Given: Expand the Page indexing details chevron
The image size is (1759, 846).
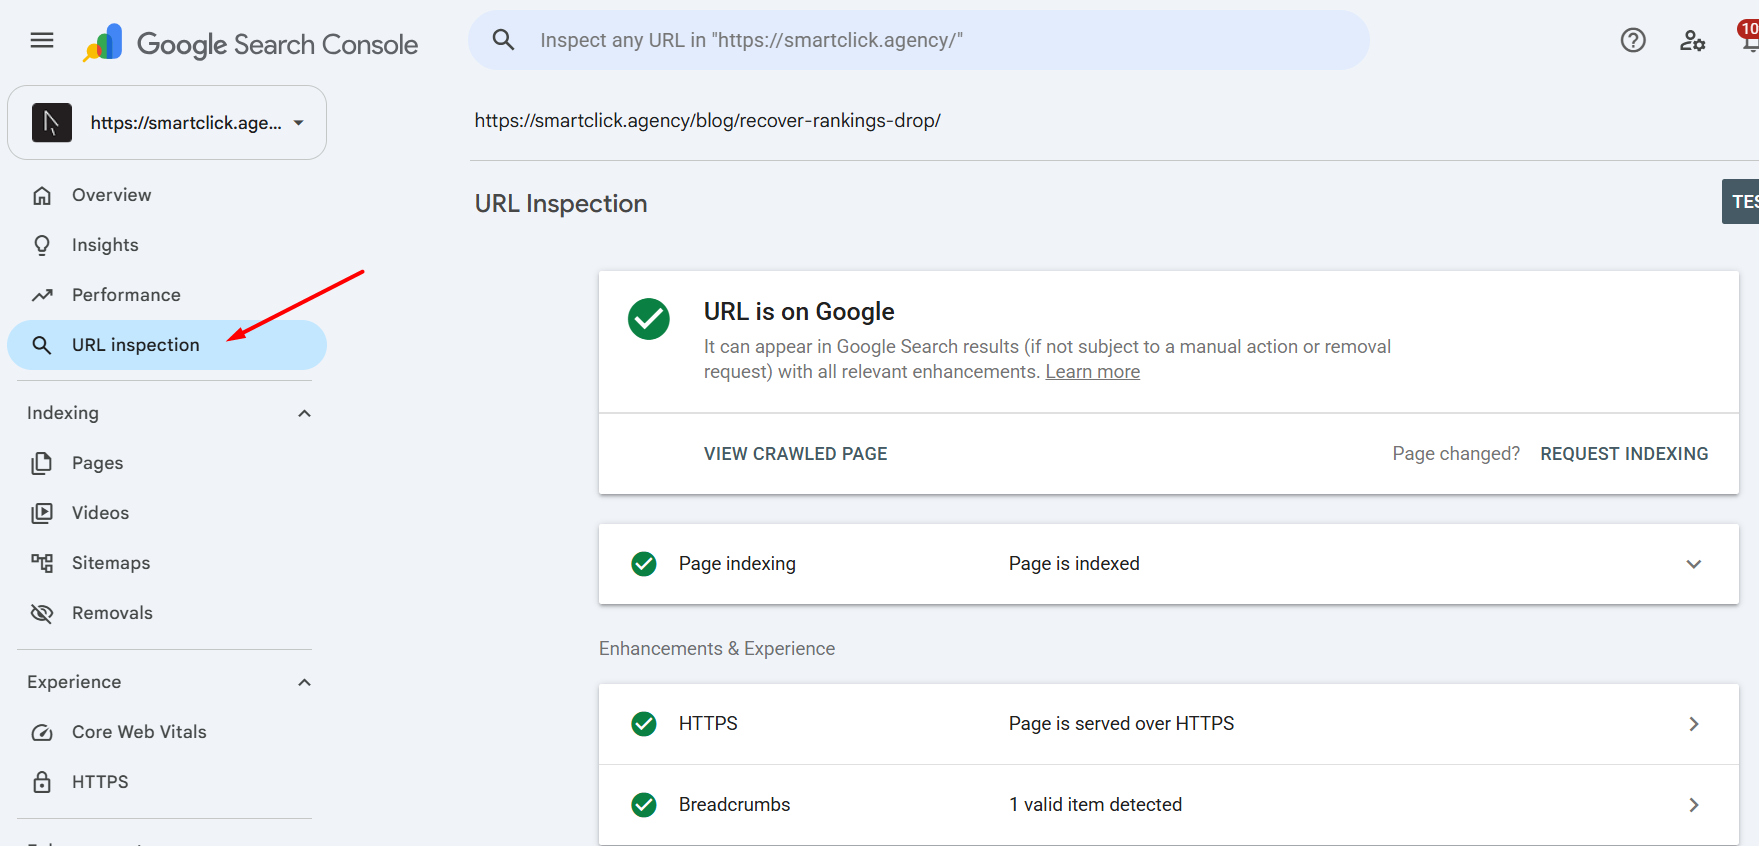Looking at the screenshot, I should coord(1694,564).
